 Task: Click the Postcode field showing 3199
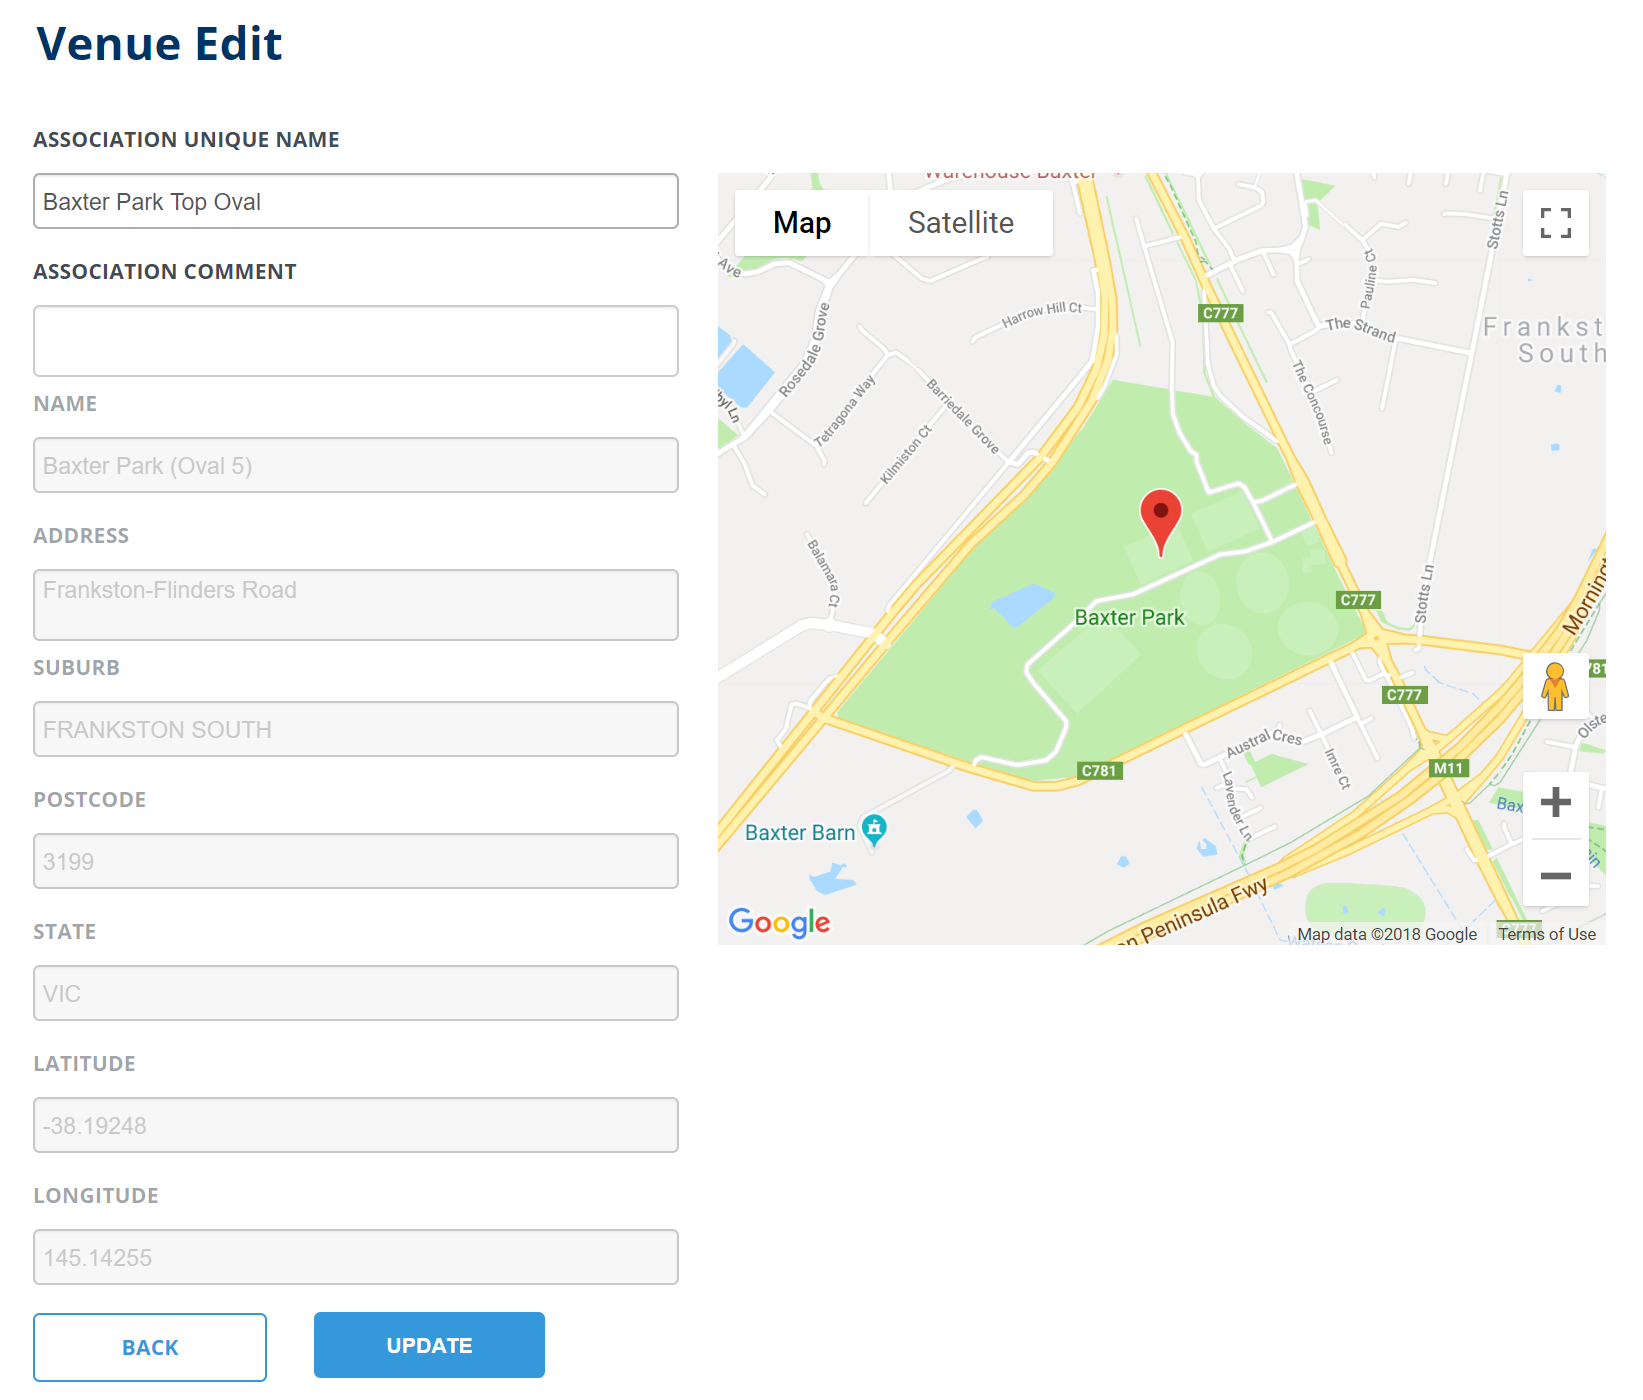tap(356, 861)
